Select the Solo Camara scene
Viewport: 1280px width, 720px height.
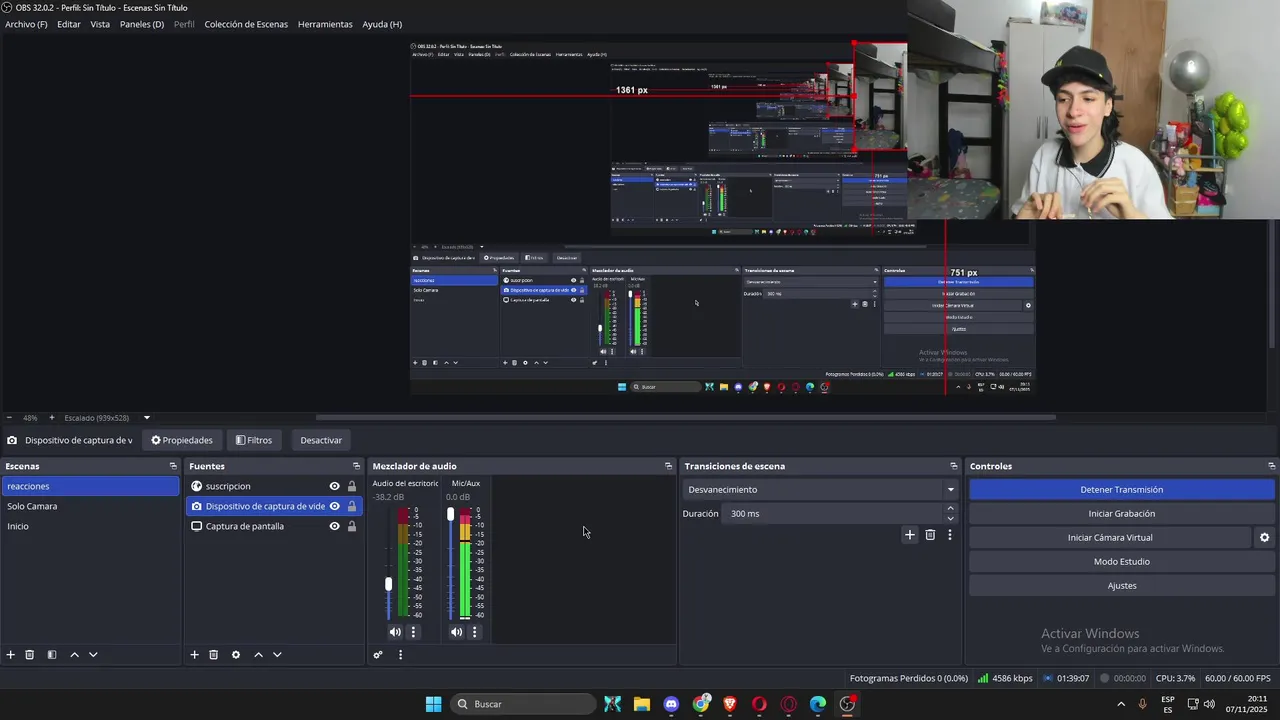click(90, 506)
